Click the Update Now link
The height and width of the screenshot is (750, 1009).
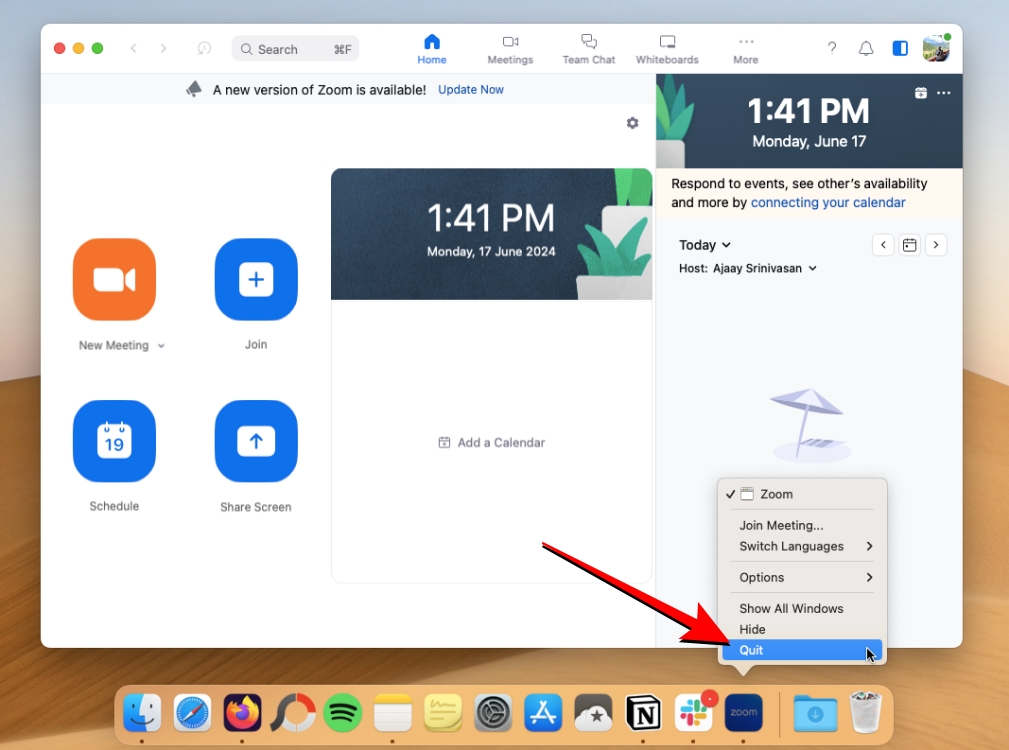pos(470,89)
